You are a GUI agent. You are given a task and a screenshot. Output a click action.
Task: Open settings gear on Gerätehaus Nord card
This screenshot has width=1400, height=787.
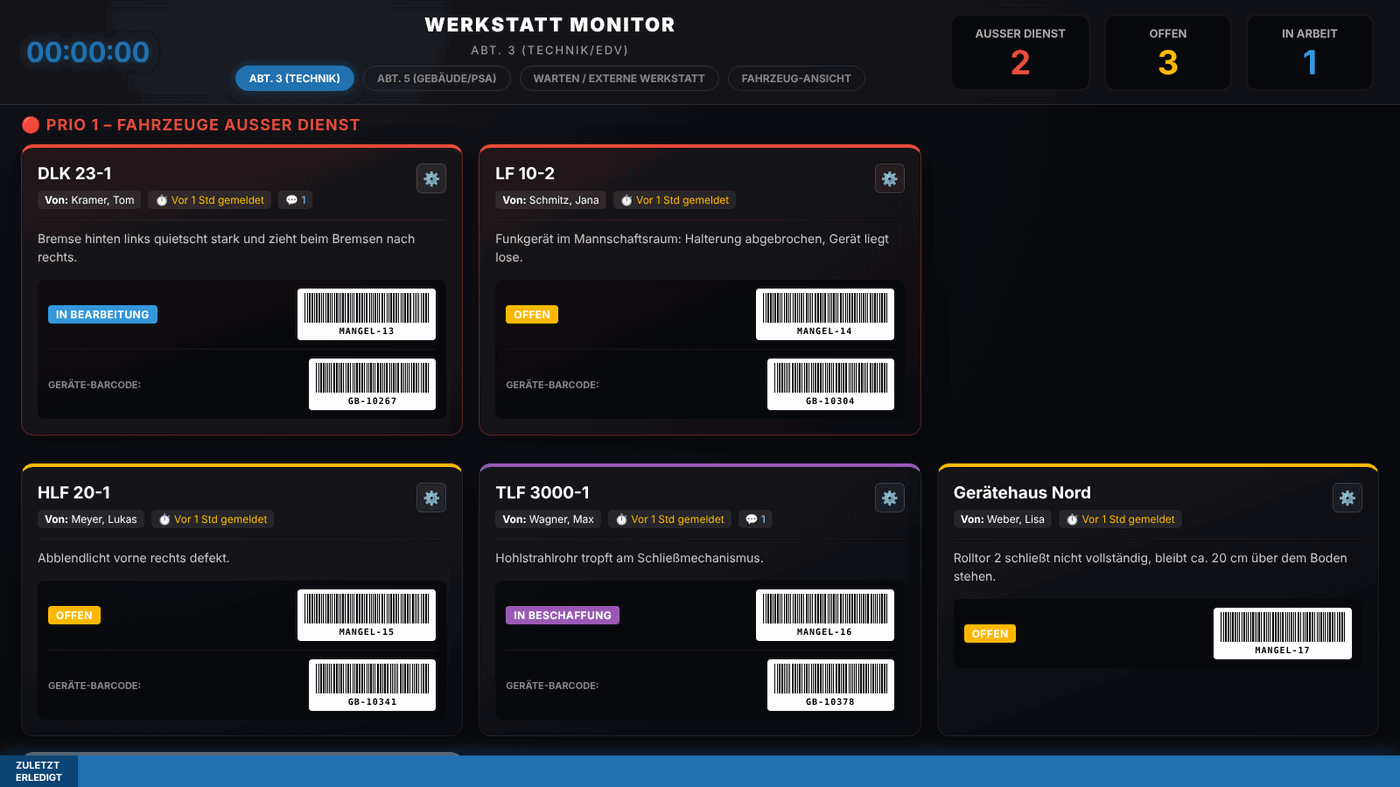1347,498
